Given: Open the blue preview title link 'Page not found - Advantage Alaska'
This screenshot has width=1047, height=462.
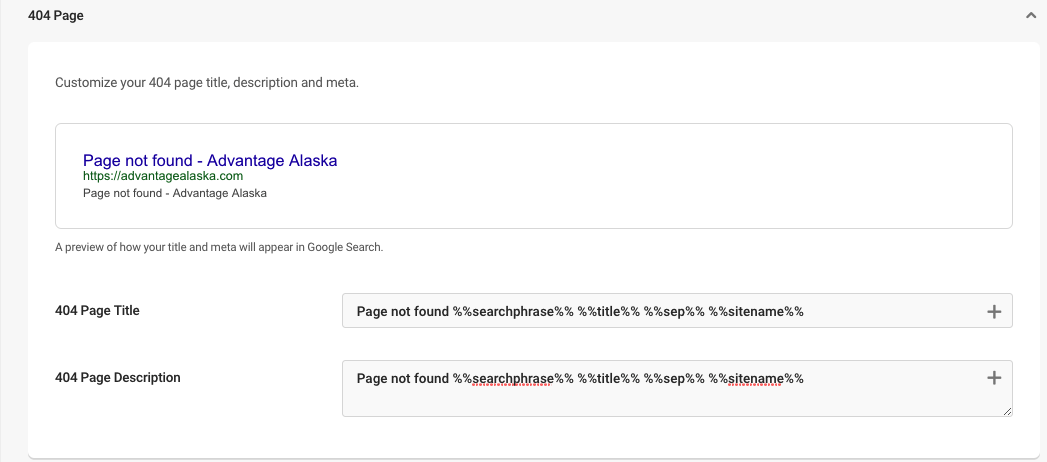Looking at the screenshot, I should click(210, 160).
